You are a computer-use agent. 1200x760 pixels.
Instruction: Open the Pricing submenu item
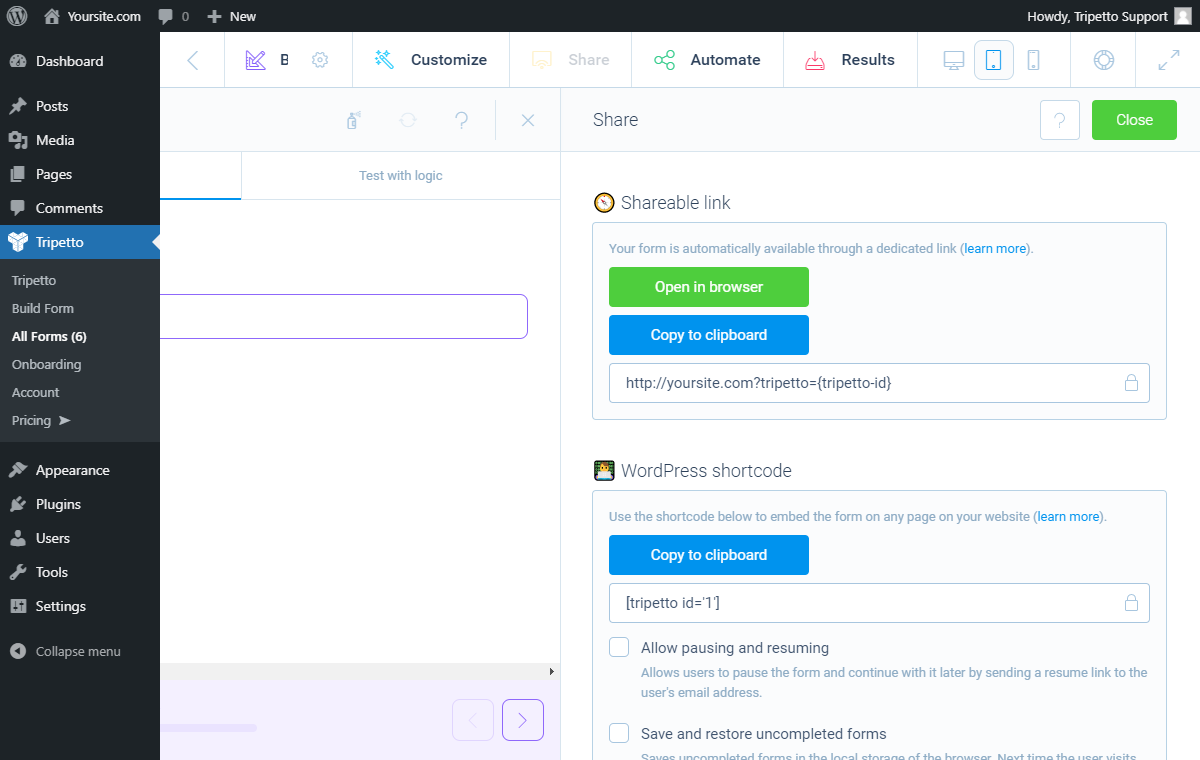point(41,420)
